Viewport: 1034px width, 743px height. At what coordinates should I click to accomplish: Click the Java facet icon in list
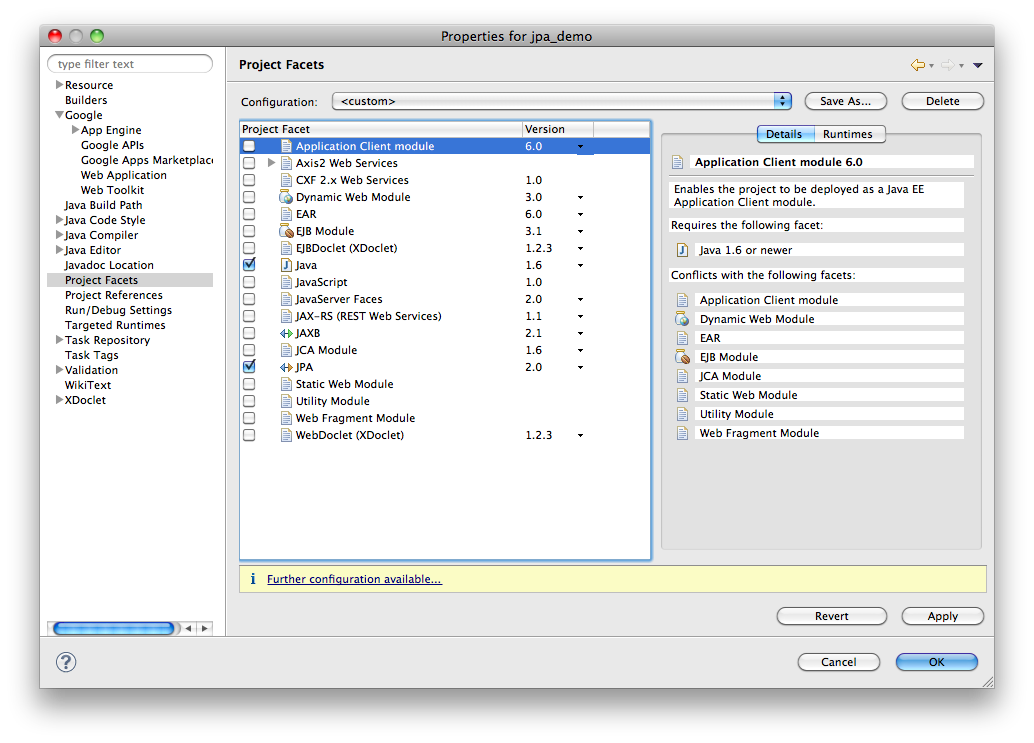[286, 265]
